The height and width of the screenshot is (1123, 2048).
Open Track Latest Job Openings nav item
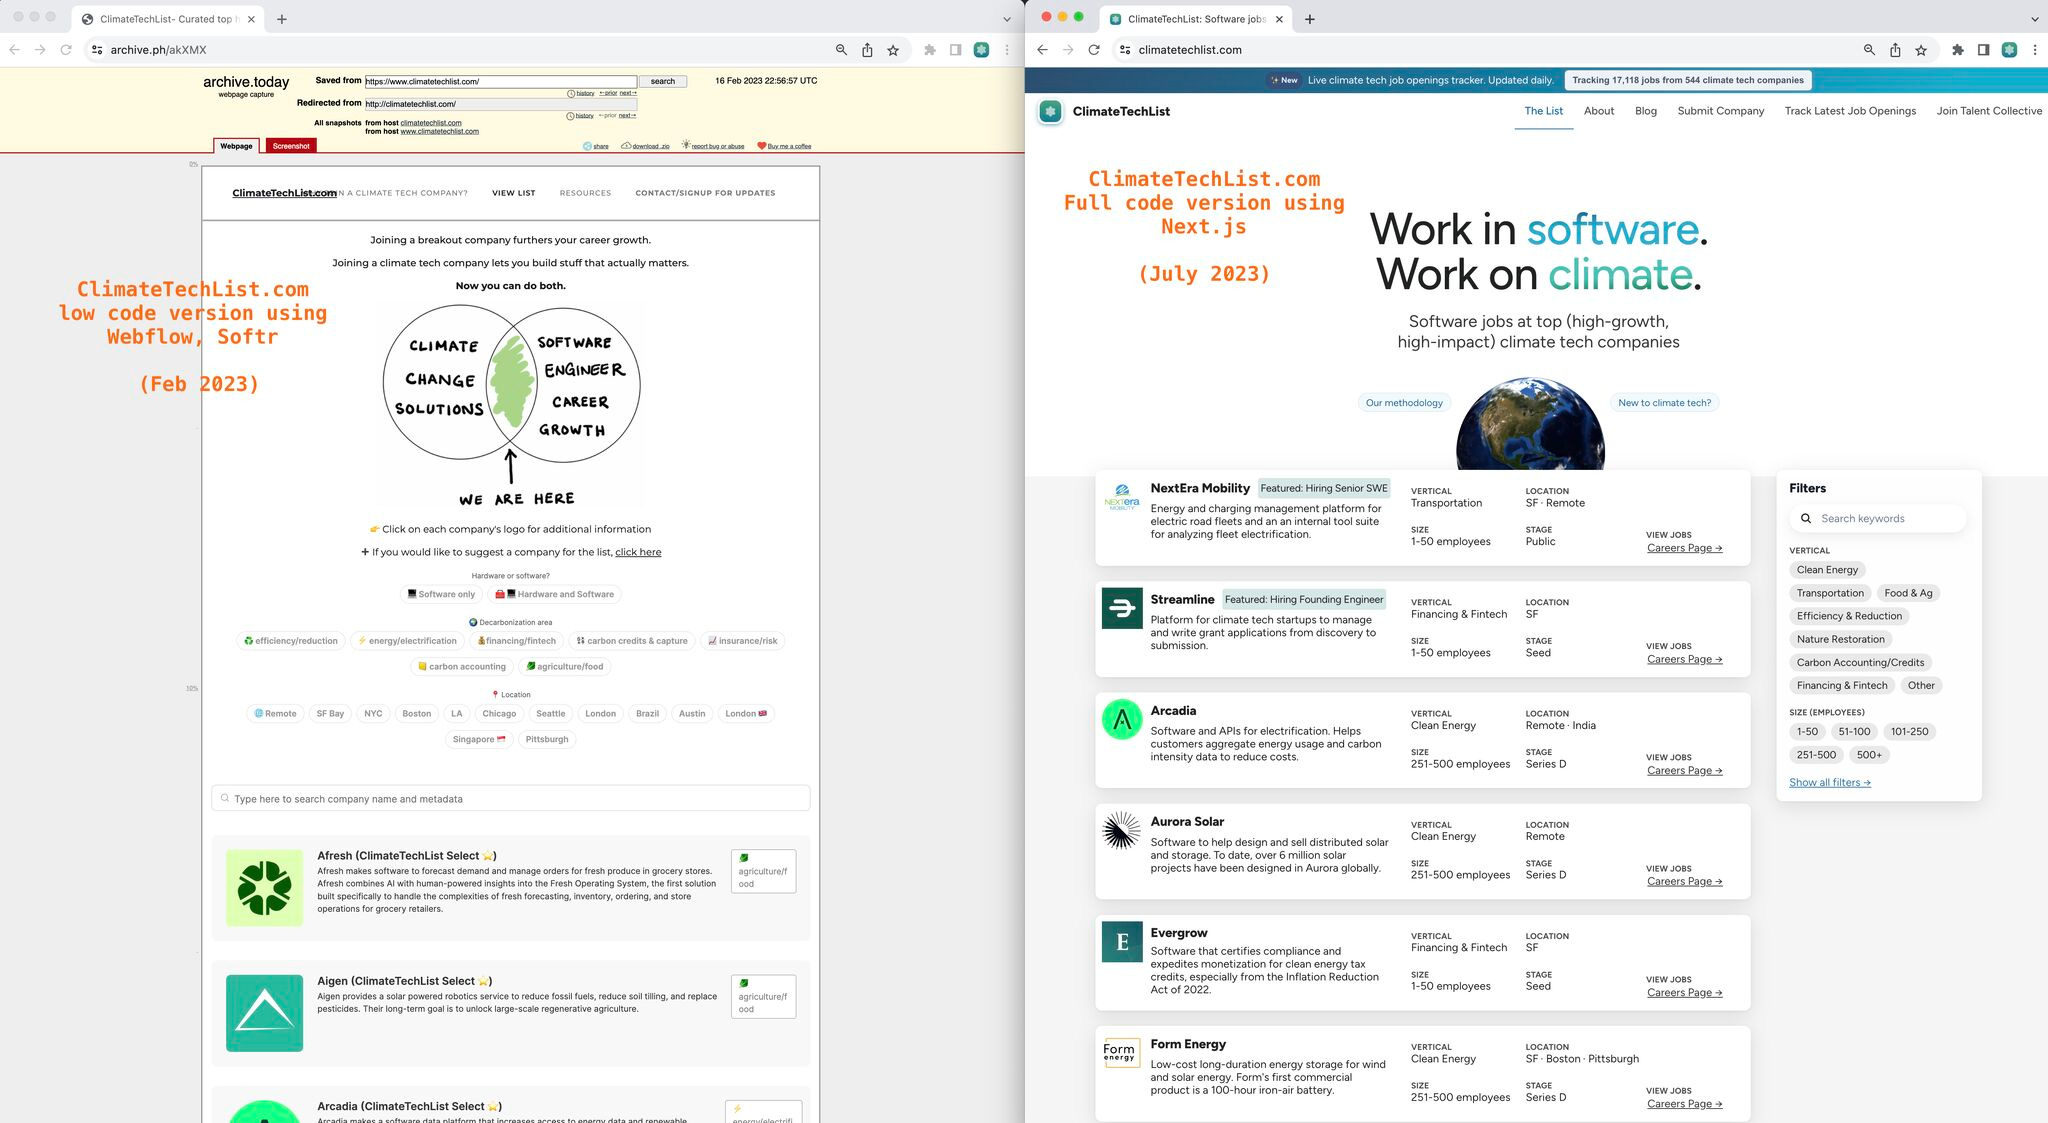click(x=1850, y=111)
